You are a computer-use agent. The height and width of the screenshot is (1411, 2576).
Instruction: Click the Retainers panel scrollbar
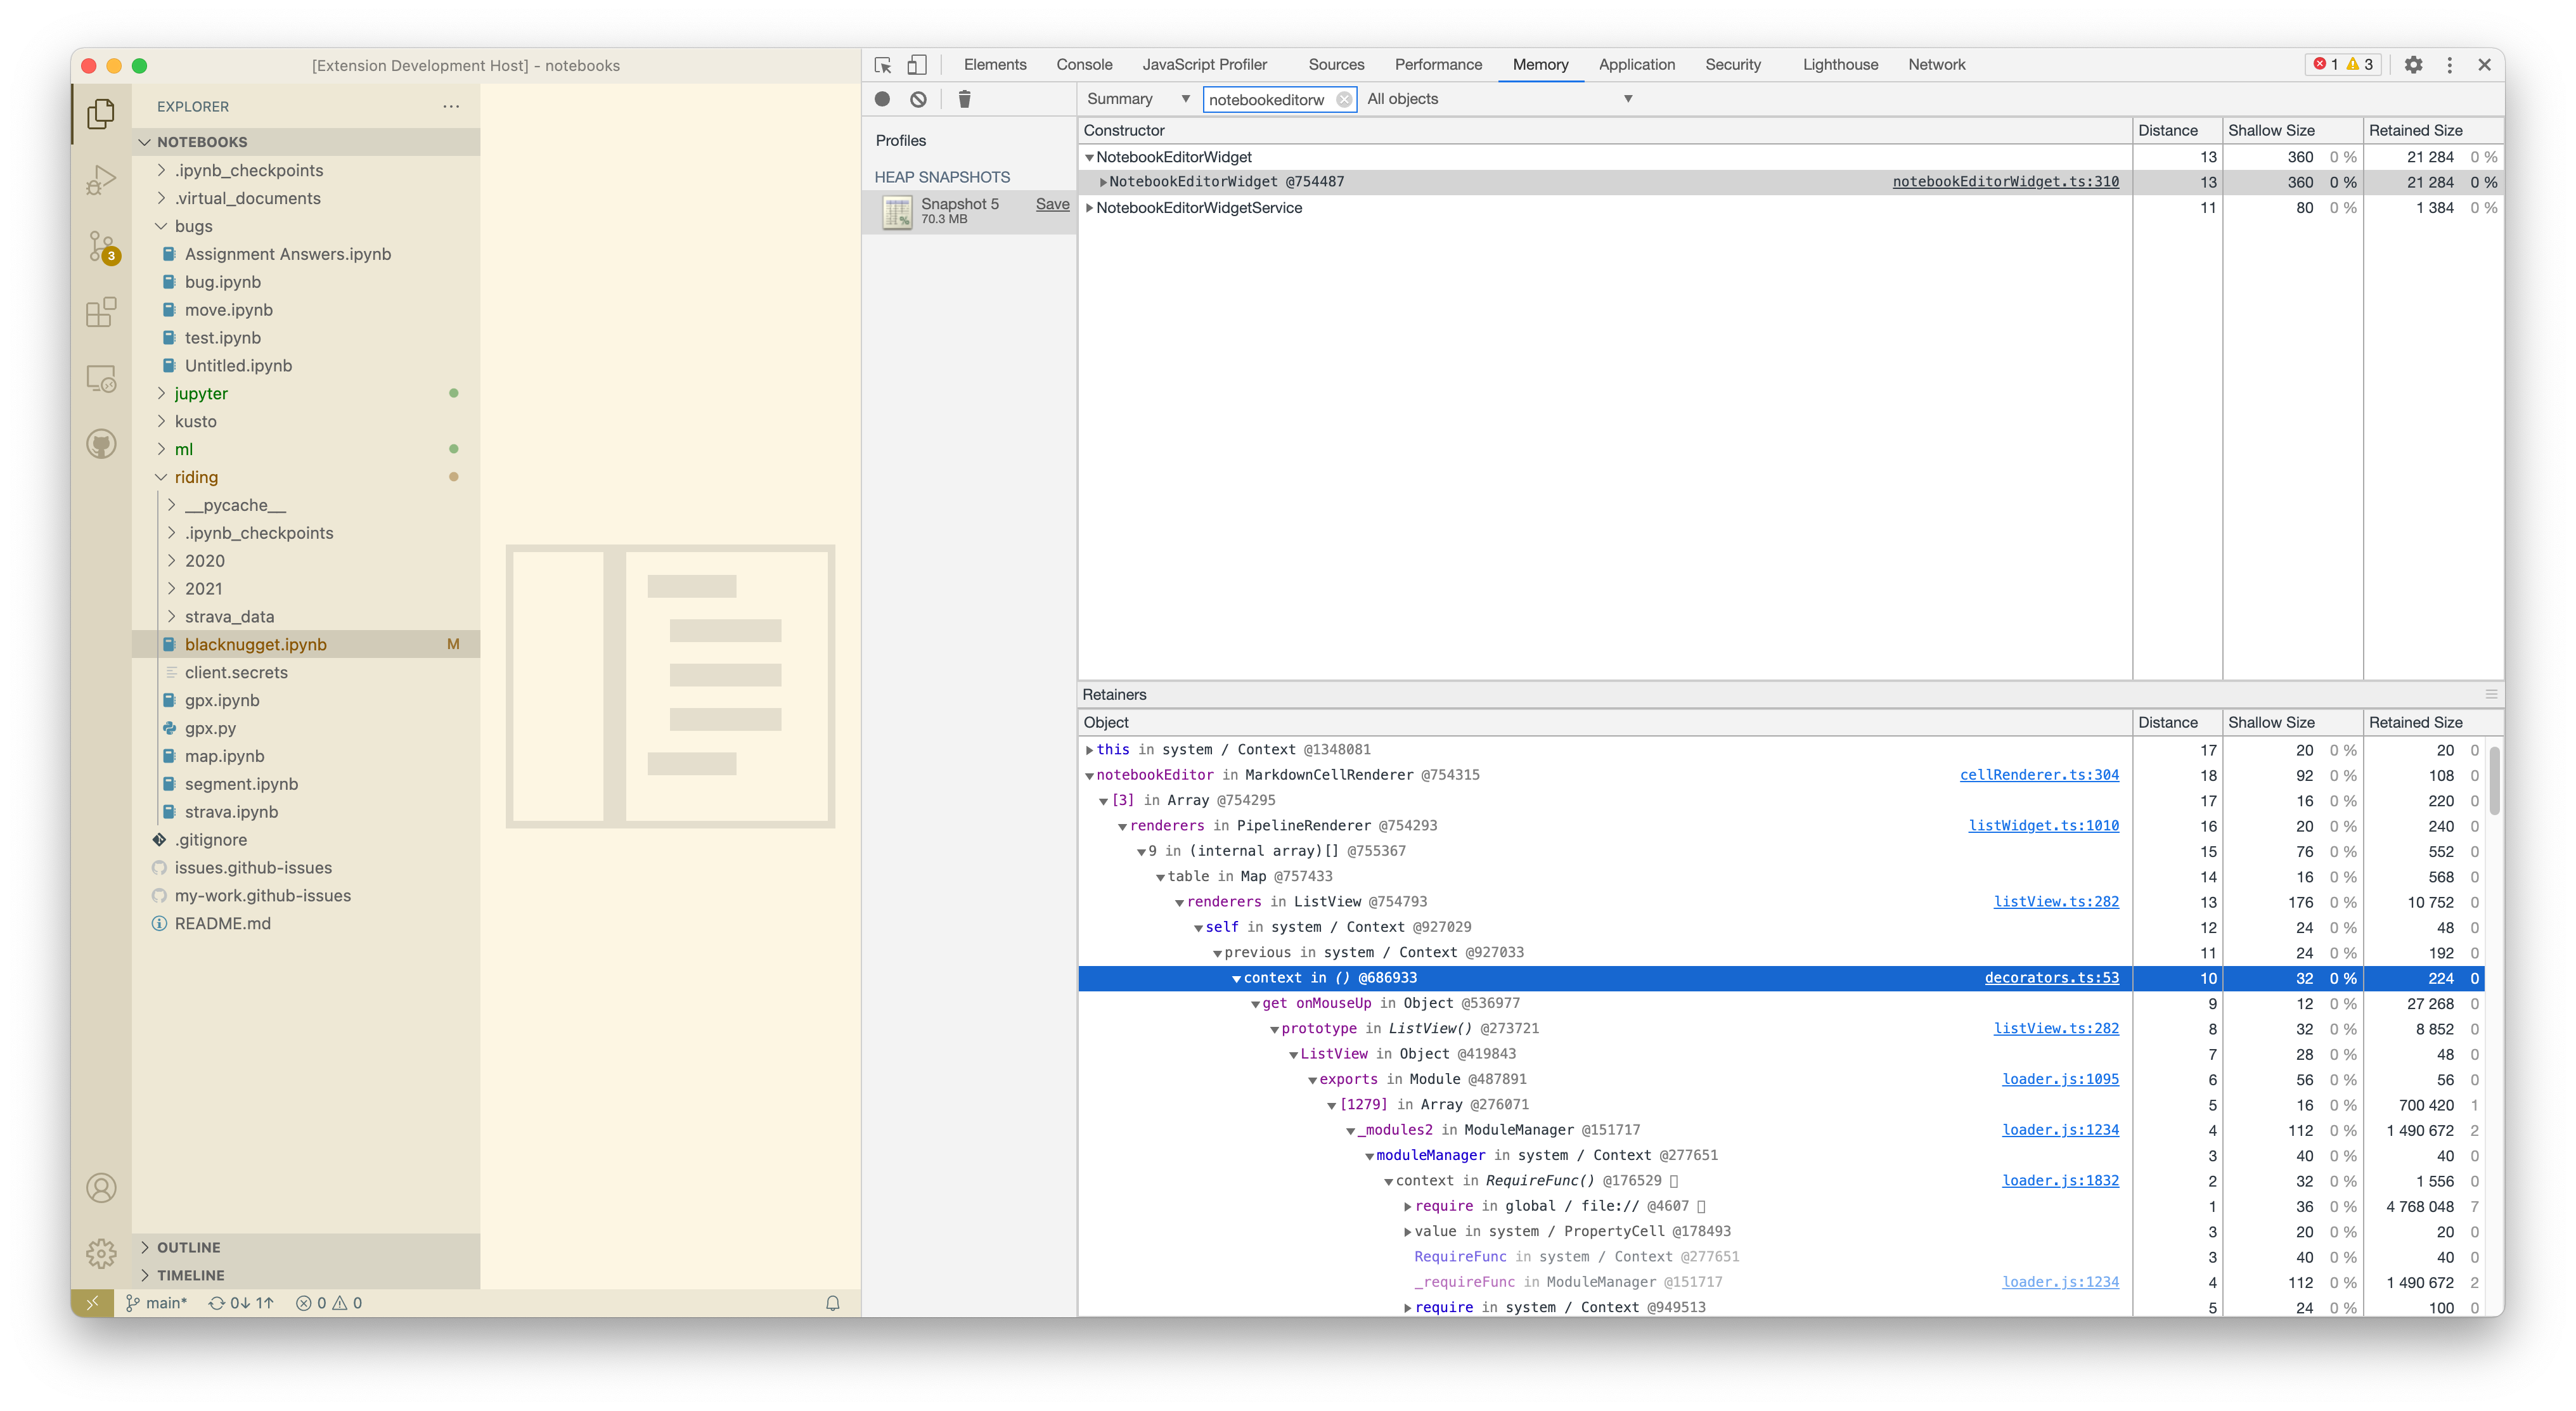[x=2495, y=780]
